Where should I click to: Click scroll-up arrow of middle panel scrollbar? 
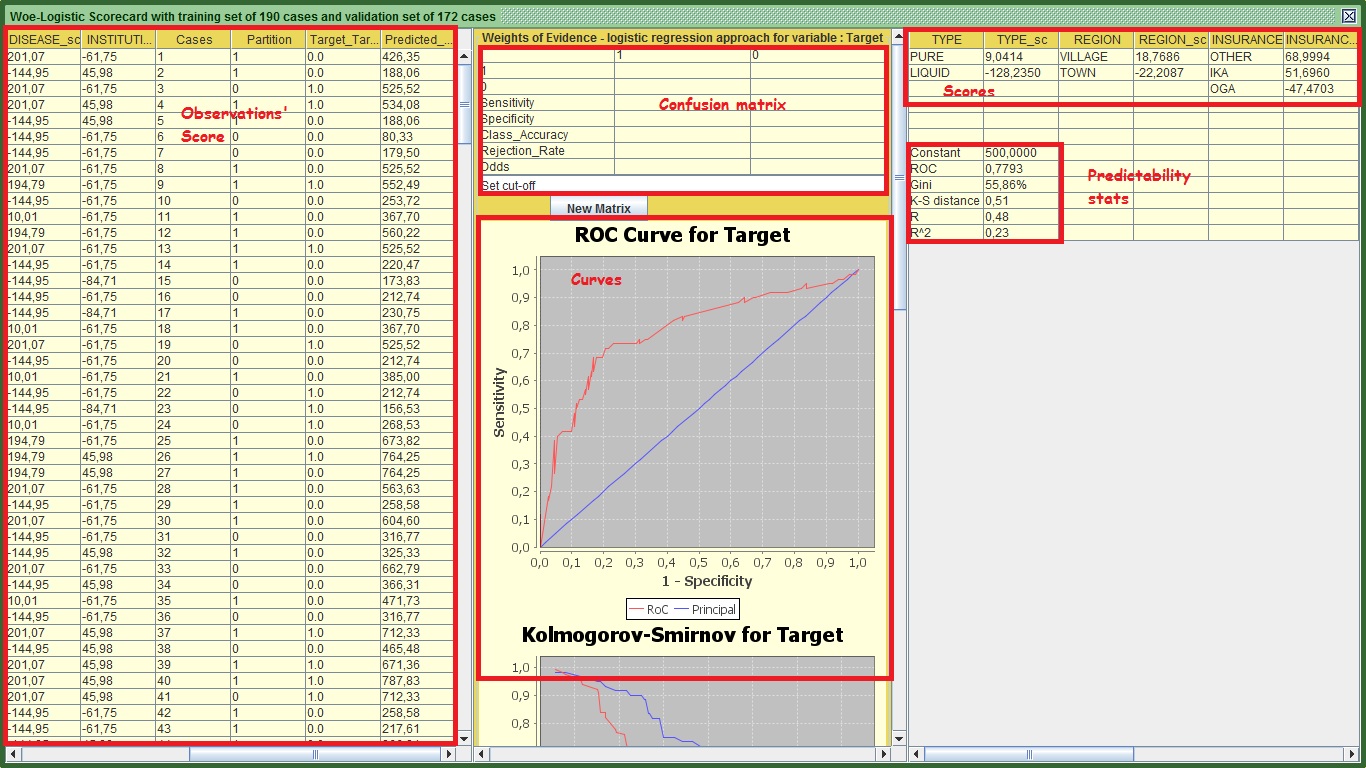click(x=898, y=37)
